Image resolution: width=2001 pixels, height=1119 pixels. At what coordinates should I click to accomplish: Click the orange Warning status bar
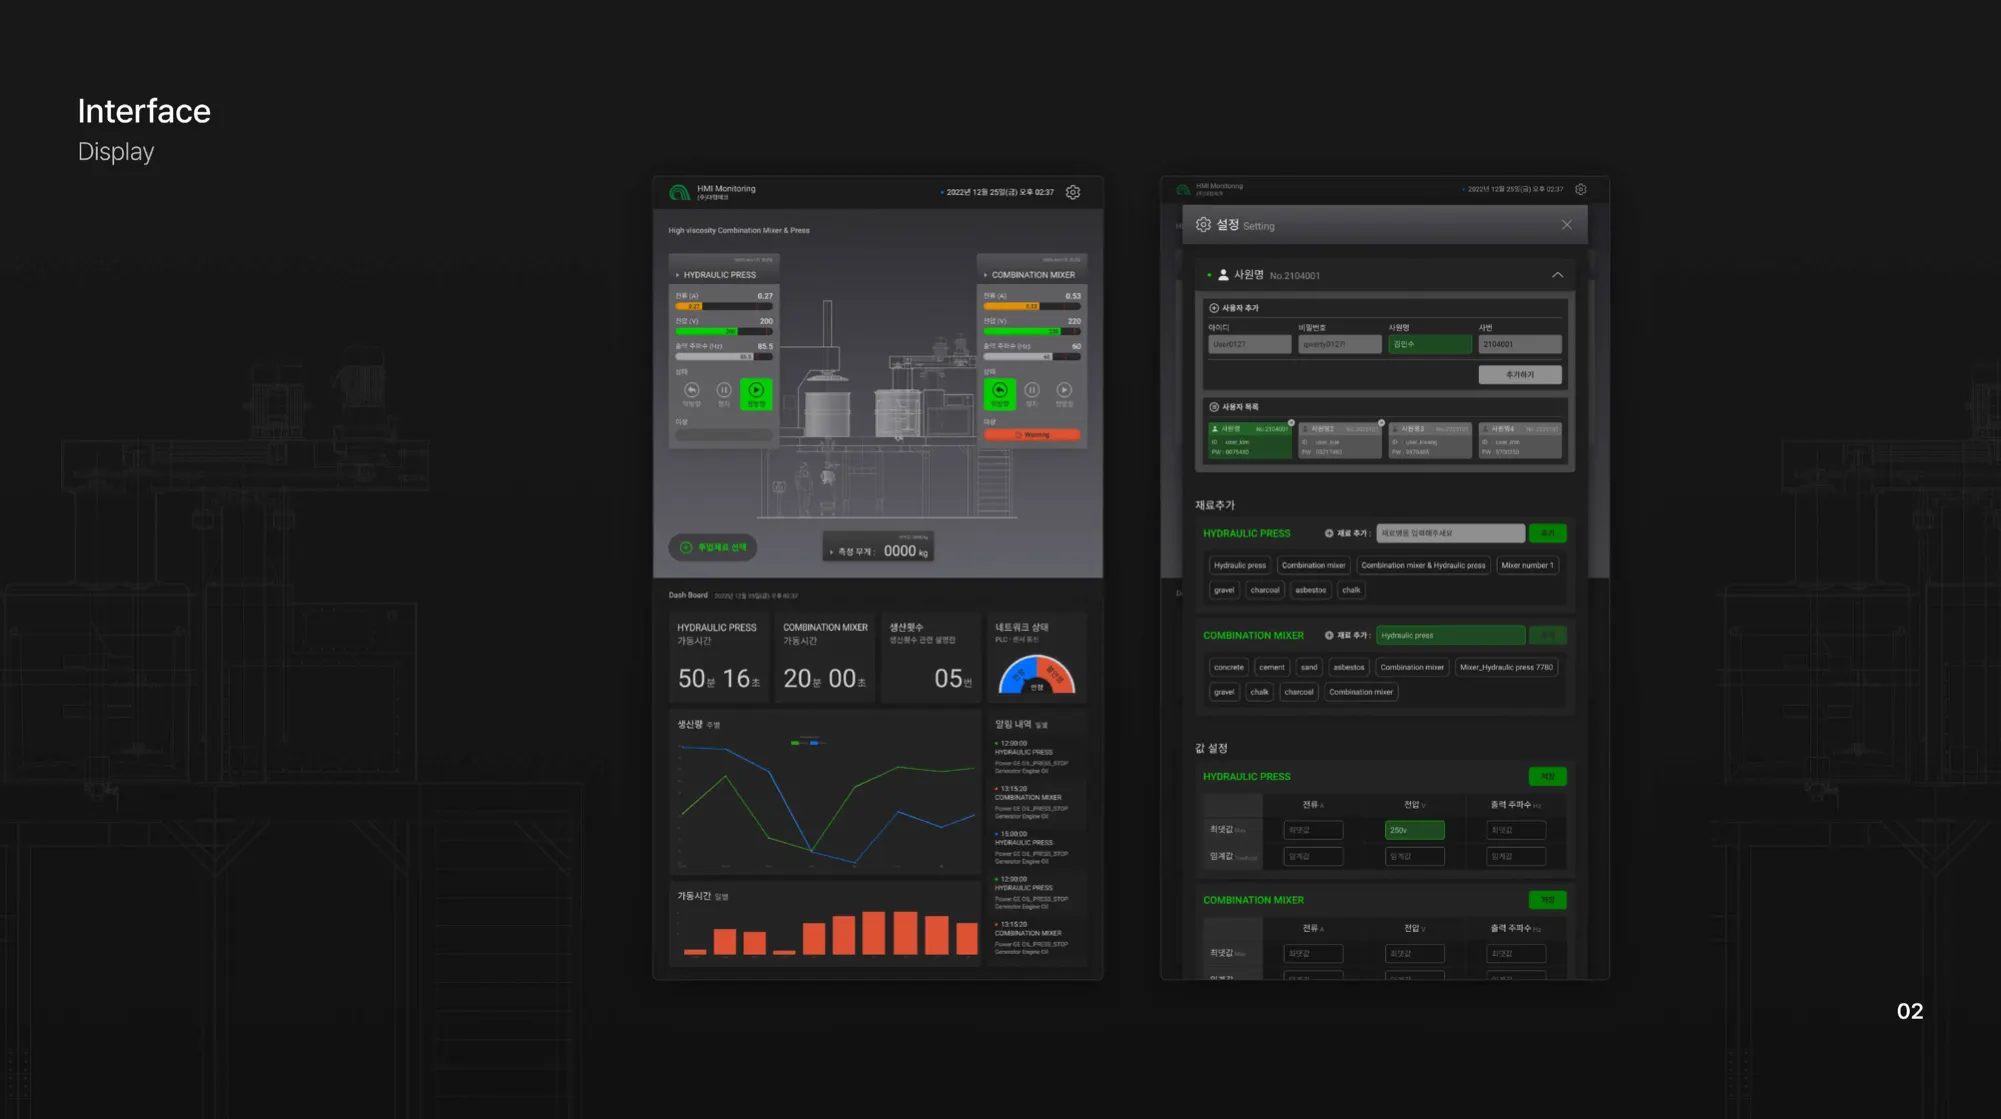pyautogui.click(x=1032, y=435)
